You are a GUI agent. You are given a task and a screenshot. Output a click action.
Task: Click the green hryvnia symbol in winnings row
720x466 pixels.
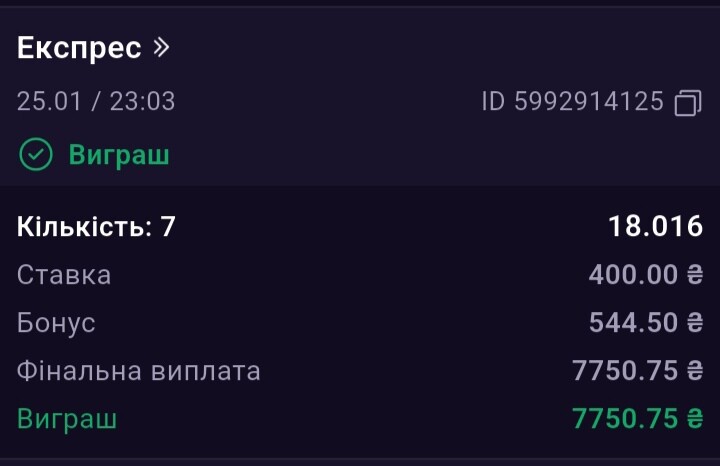click(695, 418)
